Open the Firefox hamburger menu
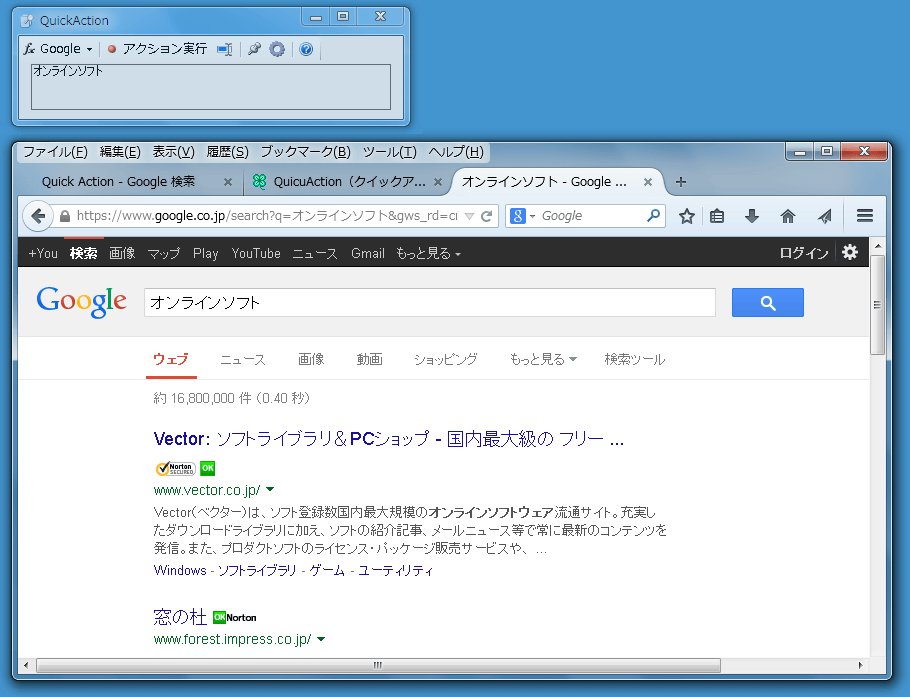The image size is (910, 697). pyautogui.click(x=865, y=216)
